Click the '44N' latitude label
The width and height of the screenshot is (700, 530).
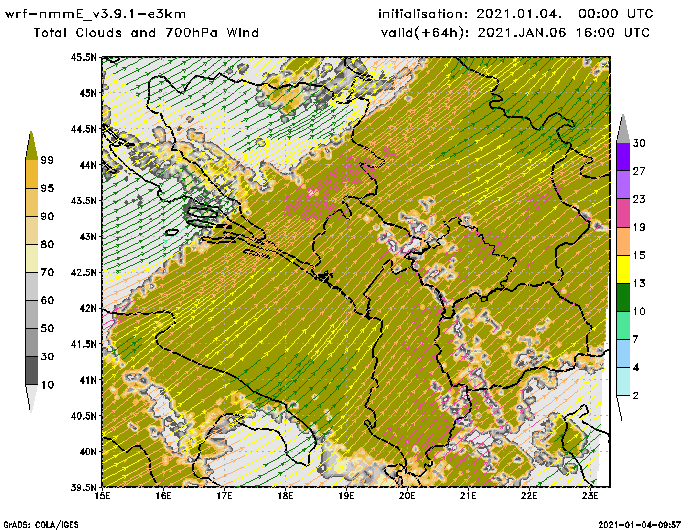(88, 165)
